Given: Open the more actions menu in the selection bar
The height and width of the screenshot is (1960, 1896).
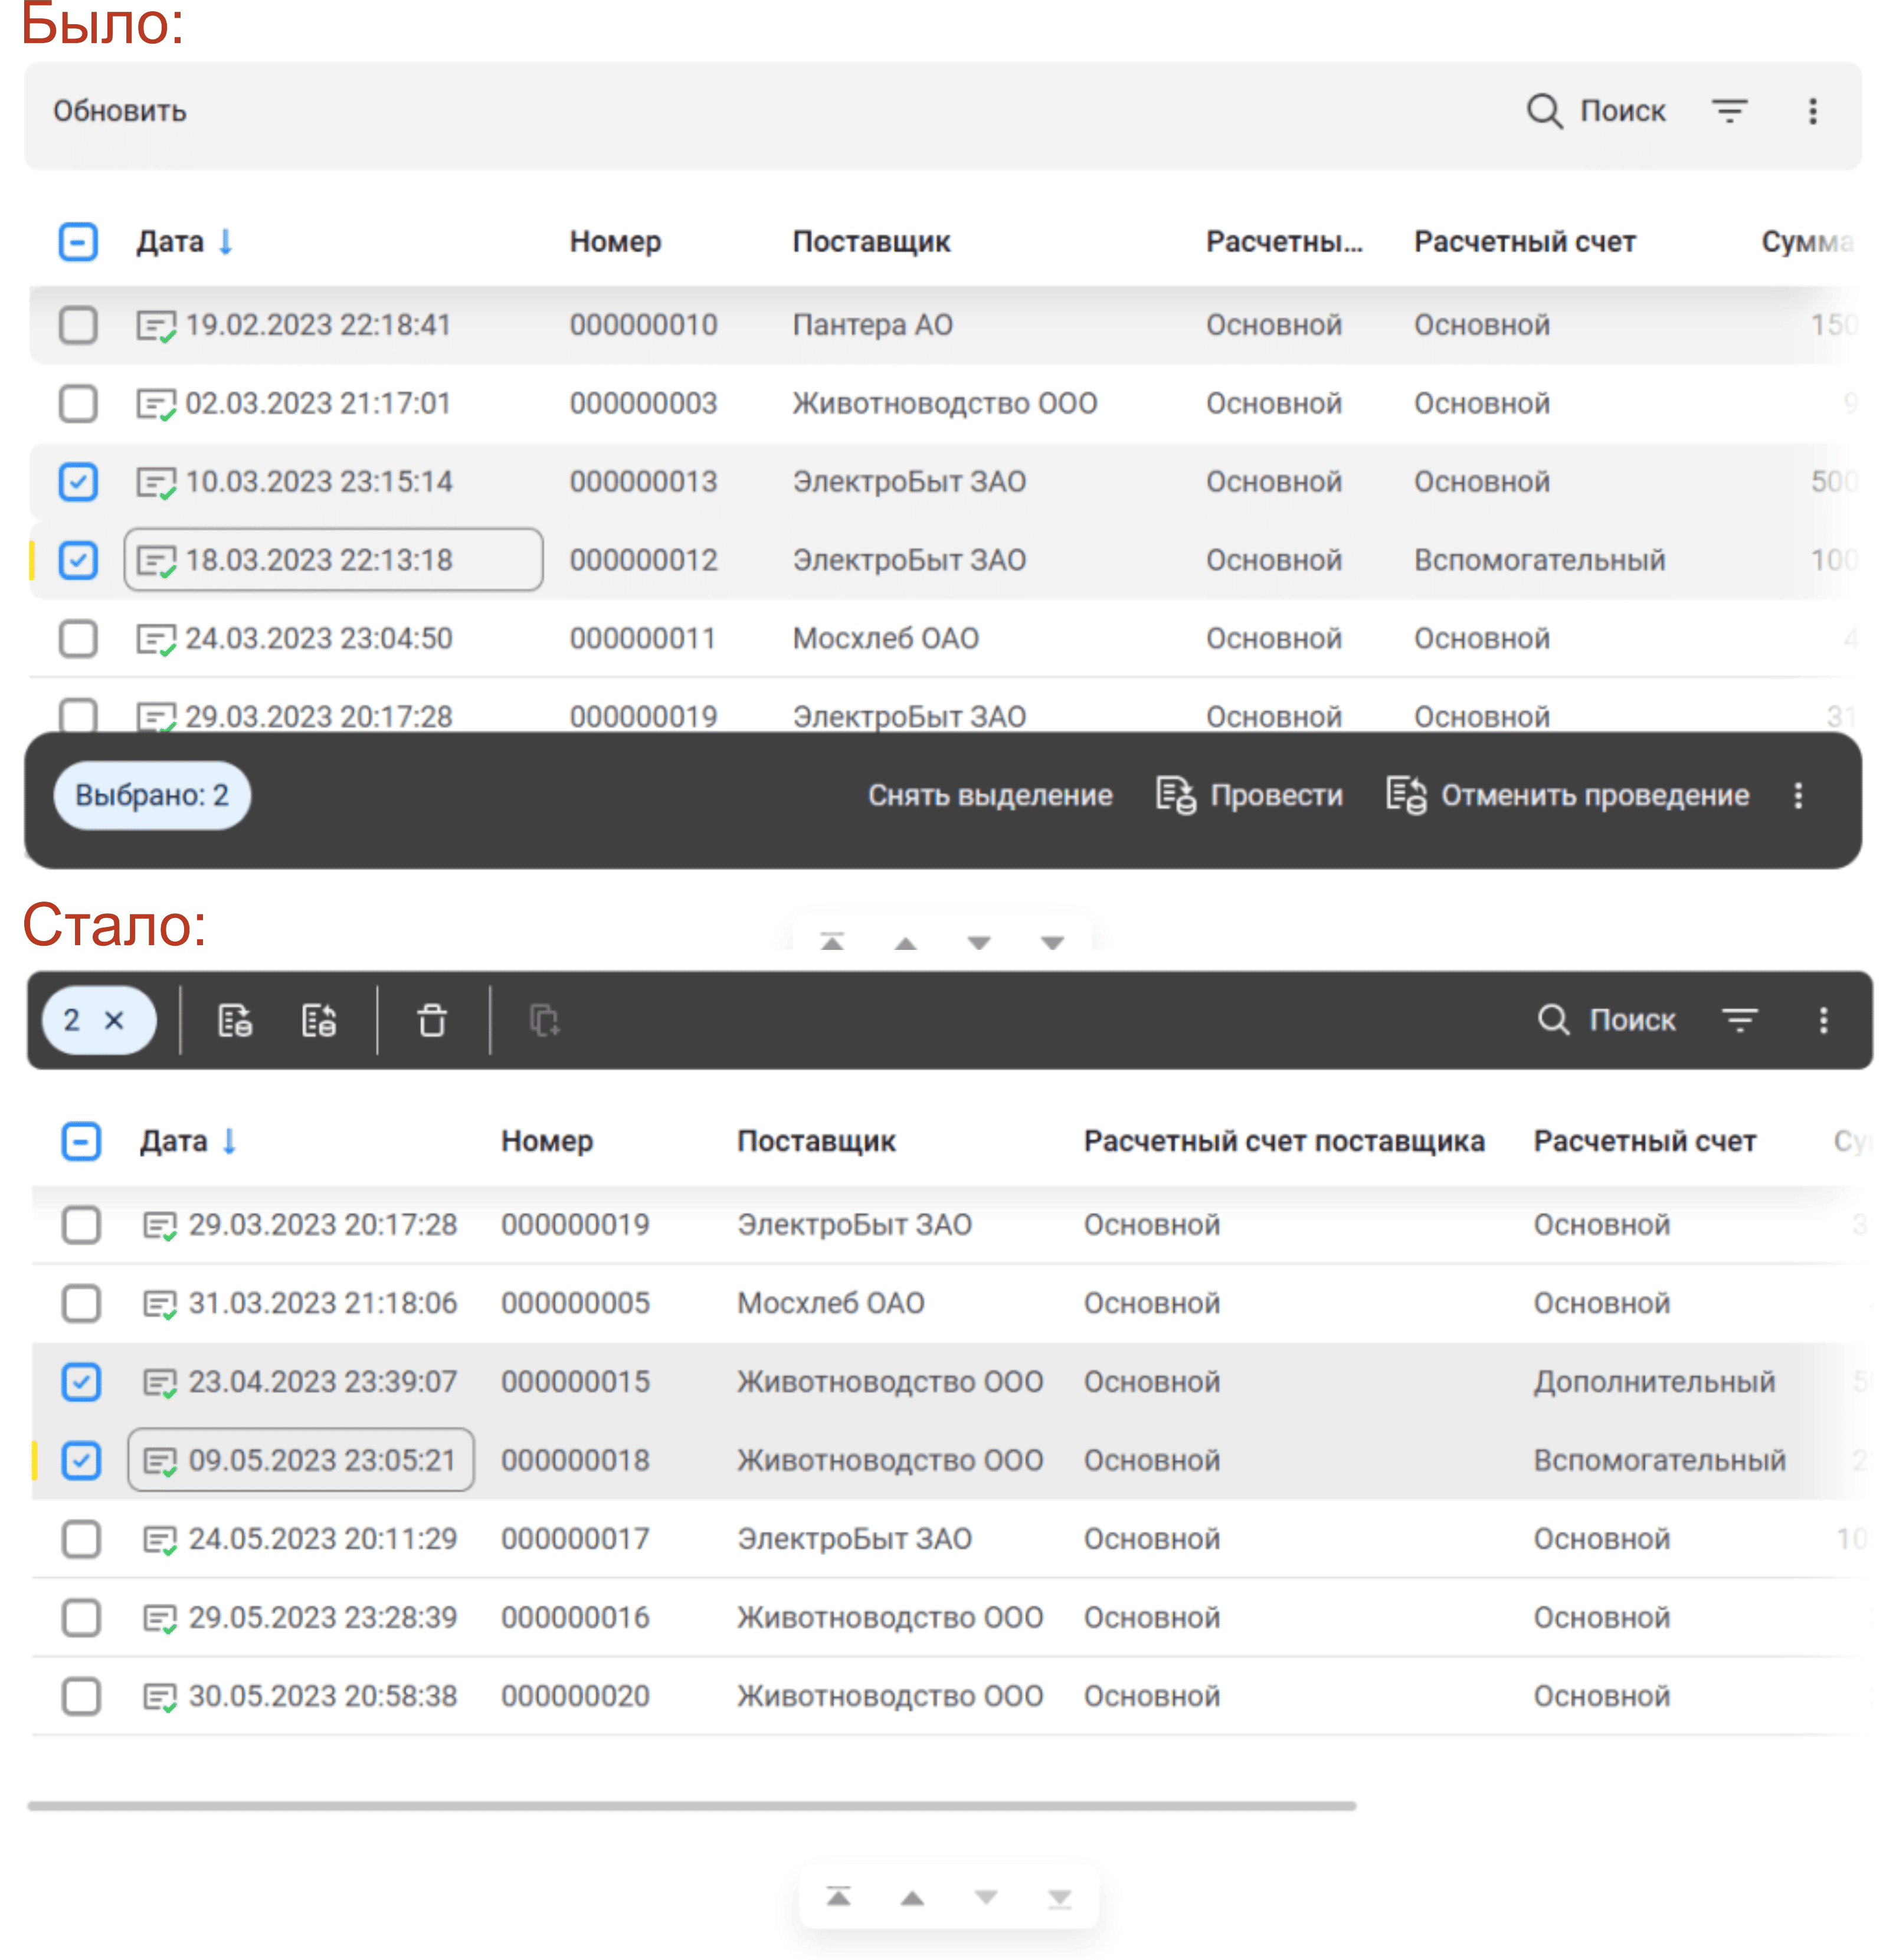Looking at the screenshot, I should point(1798,796).
